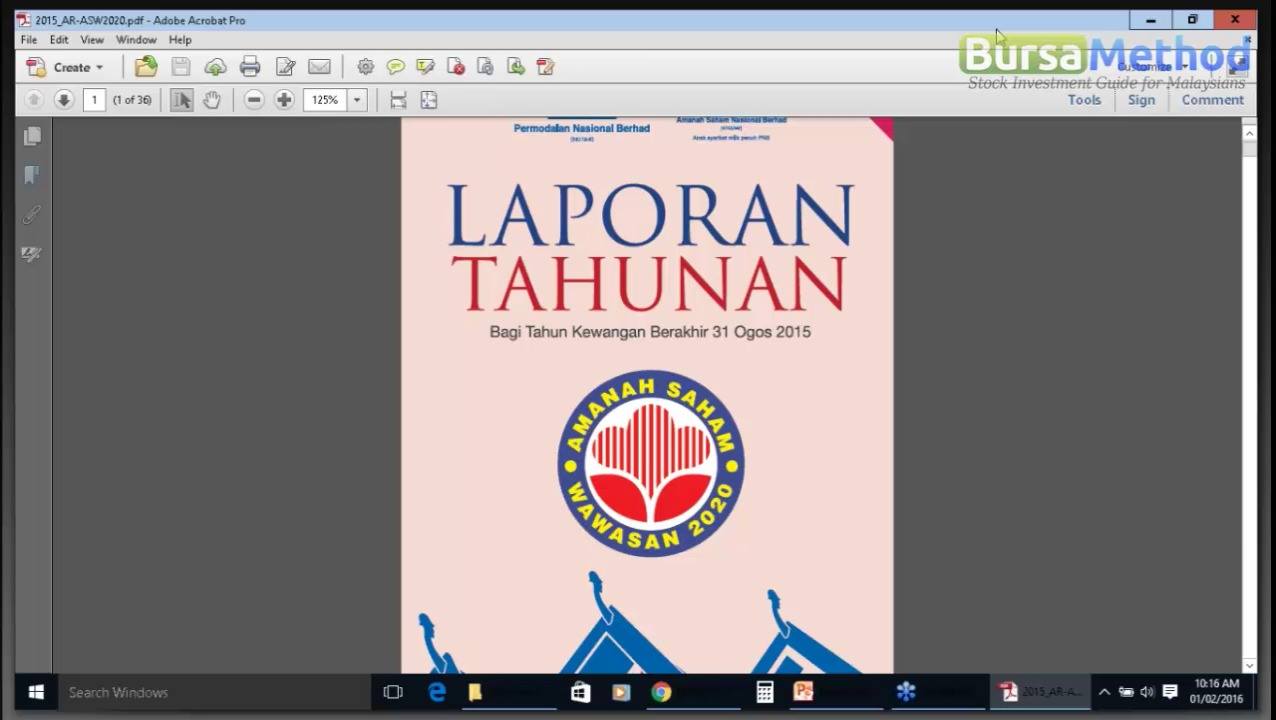Click the Acrobat 2015_AR-A taskbar button
The image size is (1276, 720).
pos(1042,692)
